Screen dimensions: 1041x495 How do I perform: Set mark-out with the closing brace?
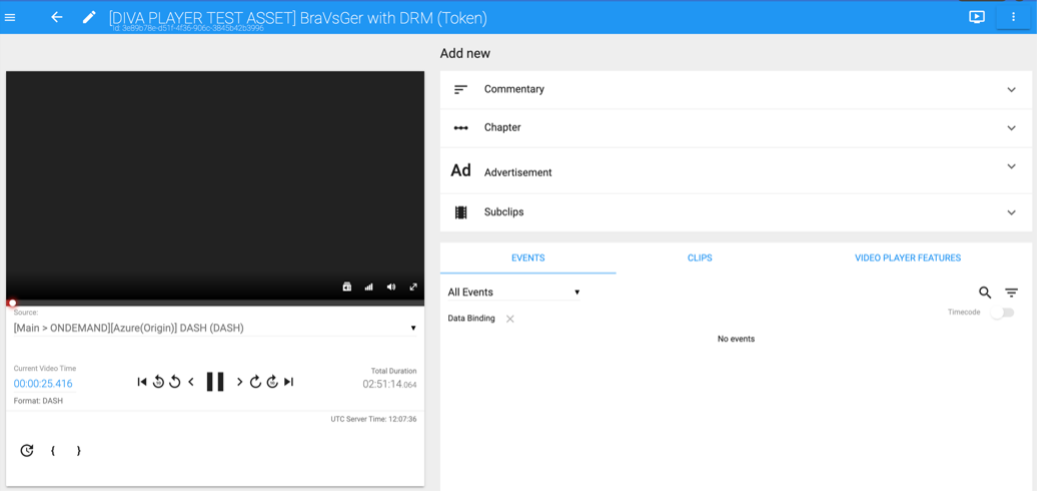tap(78, 451)
